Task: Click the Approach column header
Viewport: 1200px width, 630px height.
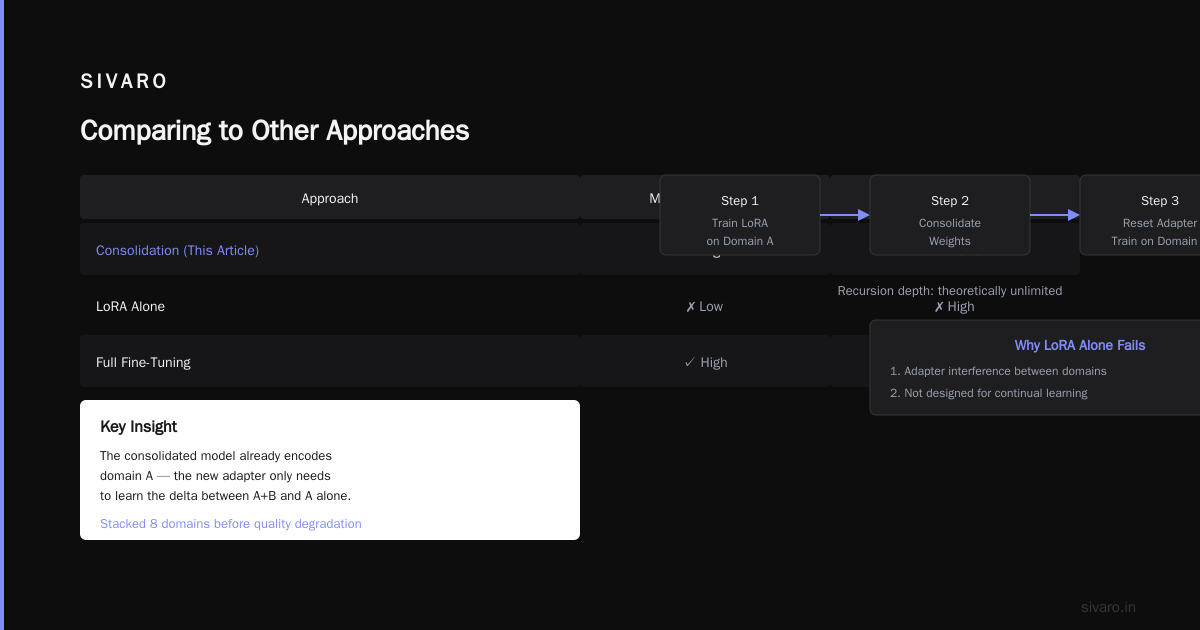Action: click(330, 199)
